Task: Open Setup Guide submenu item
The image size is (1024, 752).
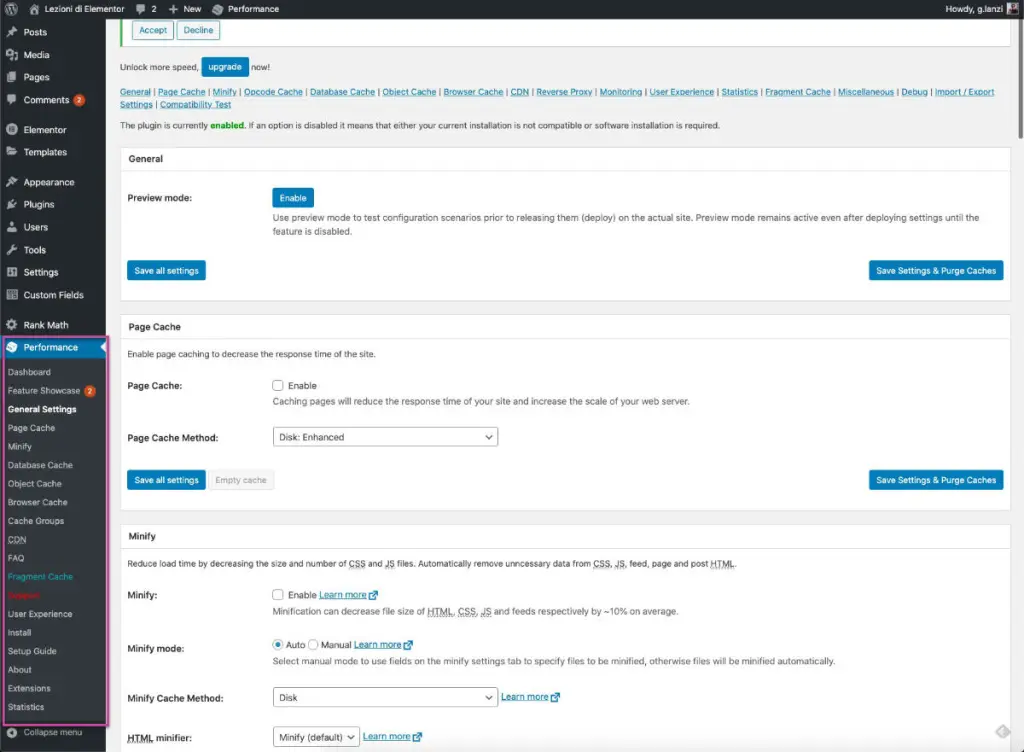Action: coord(32,651)
